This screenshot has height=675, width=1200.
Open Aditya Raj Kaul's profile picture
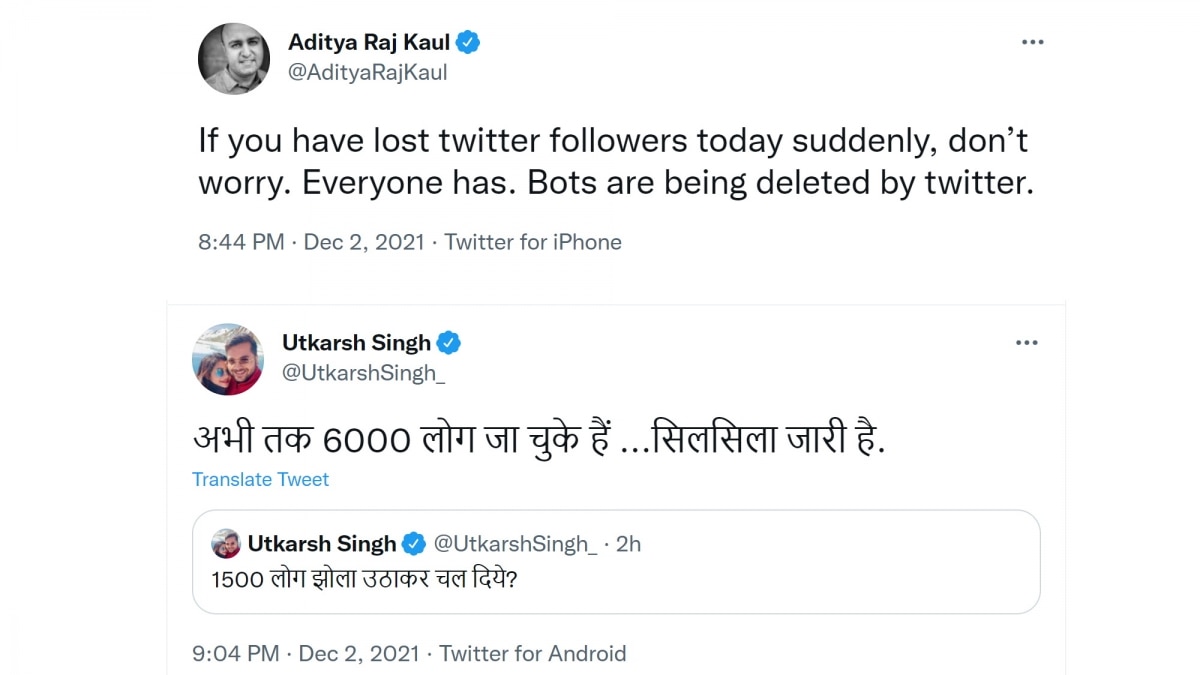tap(234, 58)
